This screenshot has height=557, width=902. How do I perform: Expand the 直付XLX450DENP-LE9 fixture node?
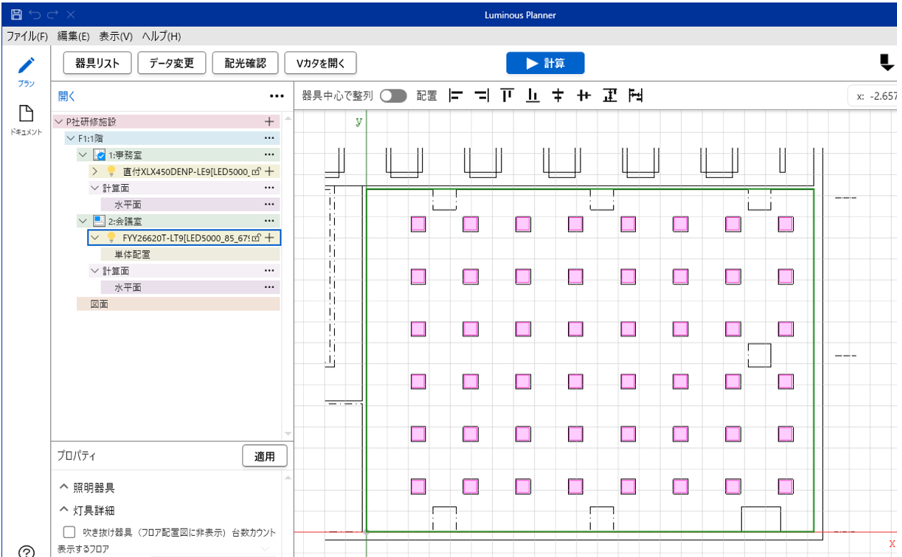[x=95, y=172]
